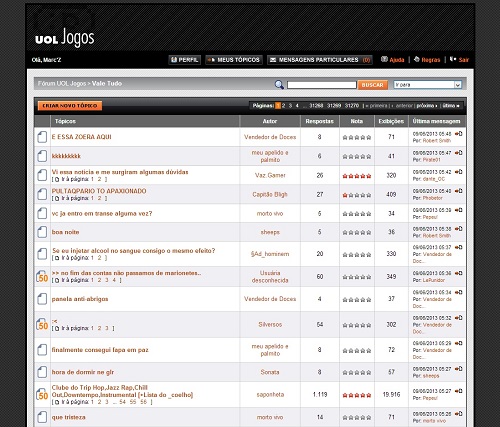Sort by the Respostas column header
Viewport: 500px width, 427px height.
[320, 121]
